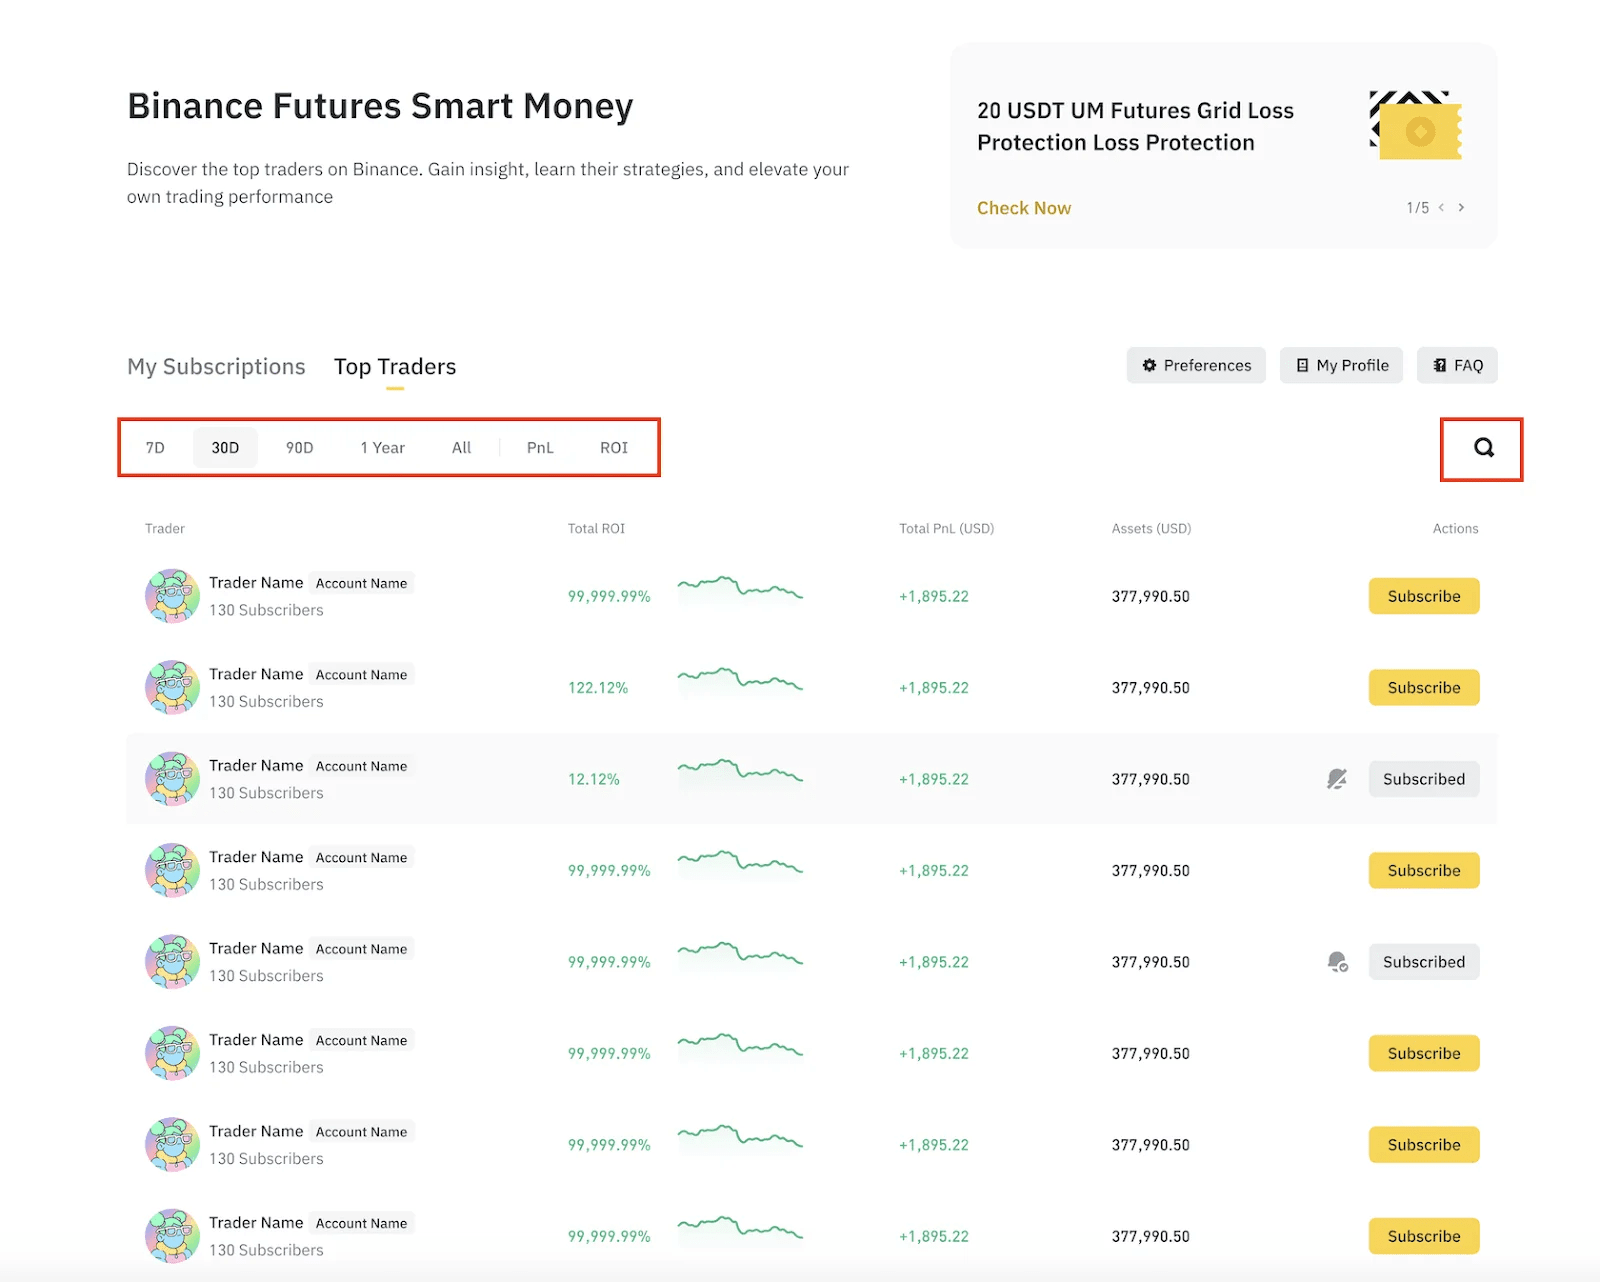Click 130 Subscribers text in 12.12% row
This screenshot has height=1282, width=1600.
[x=266, y=793]
